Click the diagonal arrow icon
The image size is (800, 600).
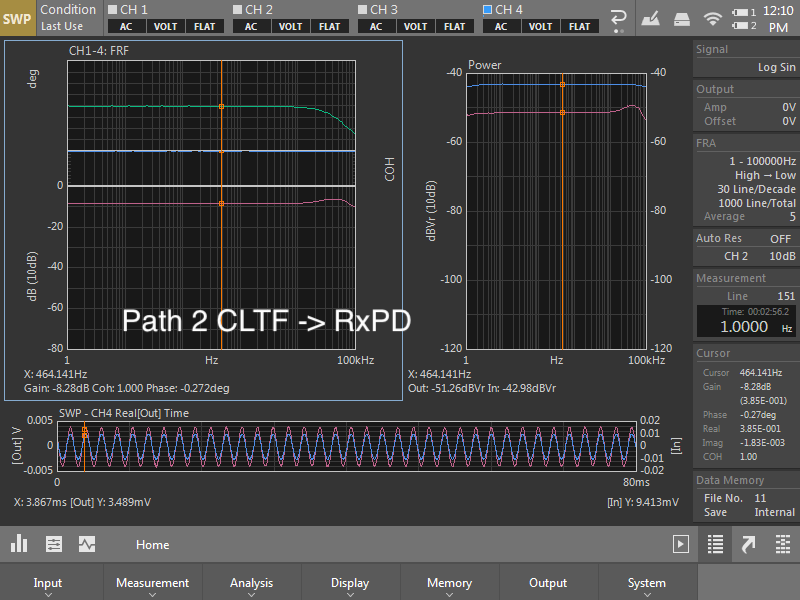coord(748,545)
